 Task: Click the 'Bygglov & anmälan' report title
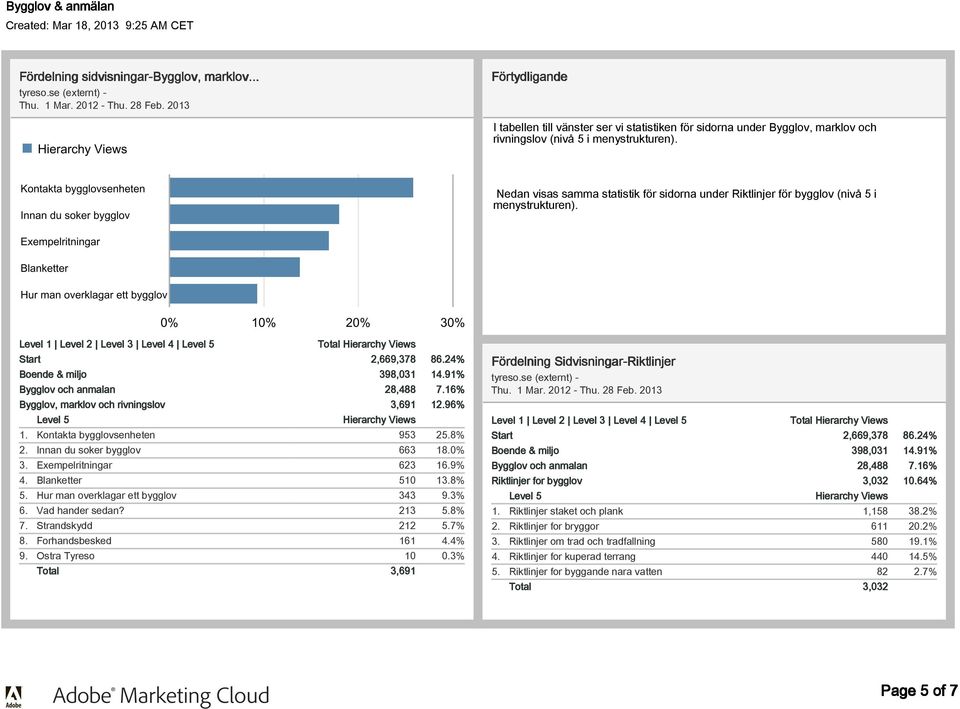(x=60, y=7)
